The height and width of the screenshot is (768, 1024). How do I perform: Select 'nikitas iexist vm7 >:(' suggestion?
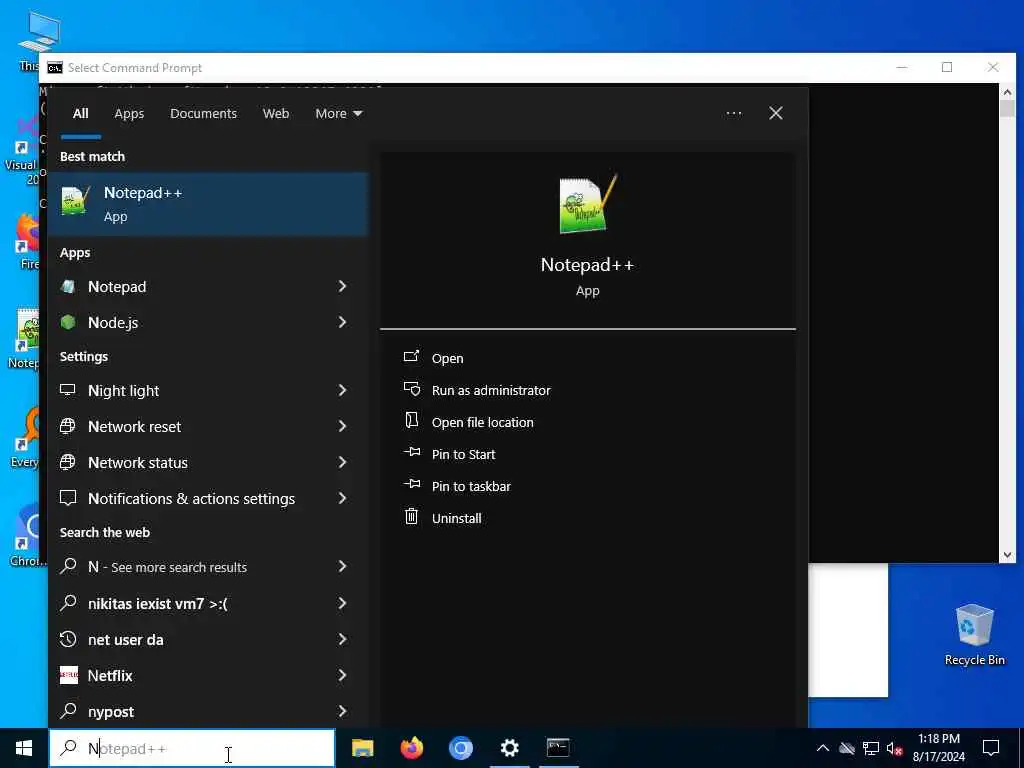(157, 603)
